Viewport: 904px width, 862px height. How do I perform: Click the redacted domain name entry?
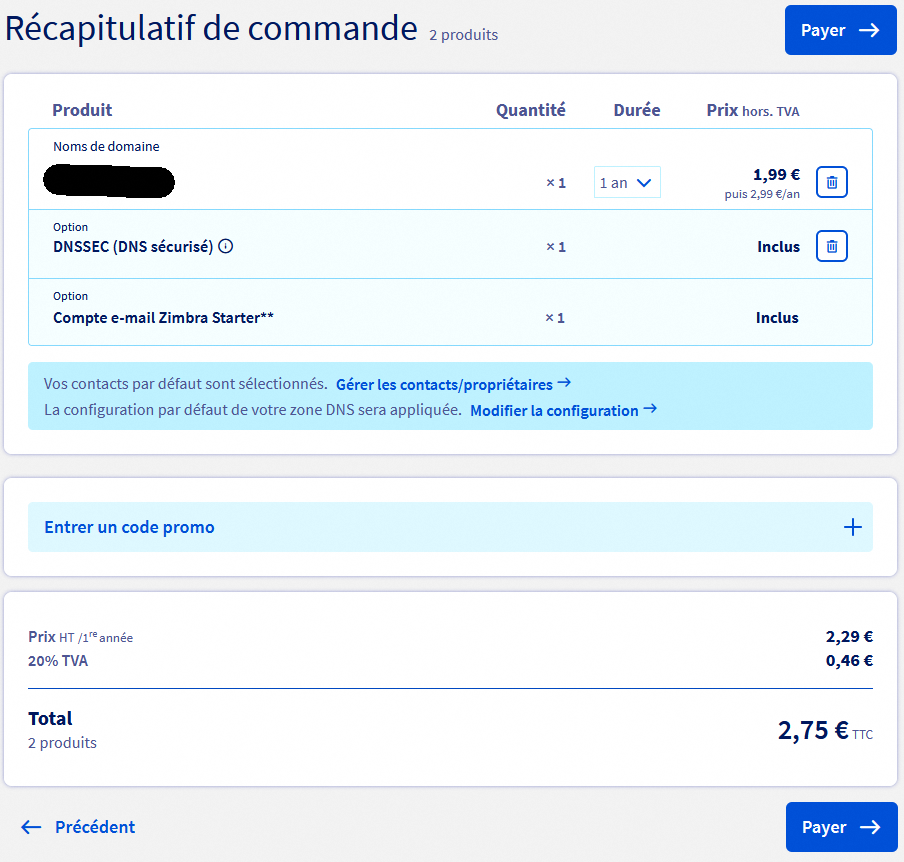tap(110, 183)
